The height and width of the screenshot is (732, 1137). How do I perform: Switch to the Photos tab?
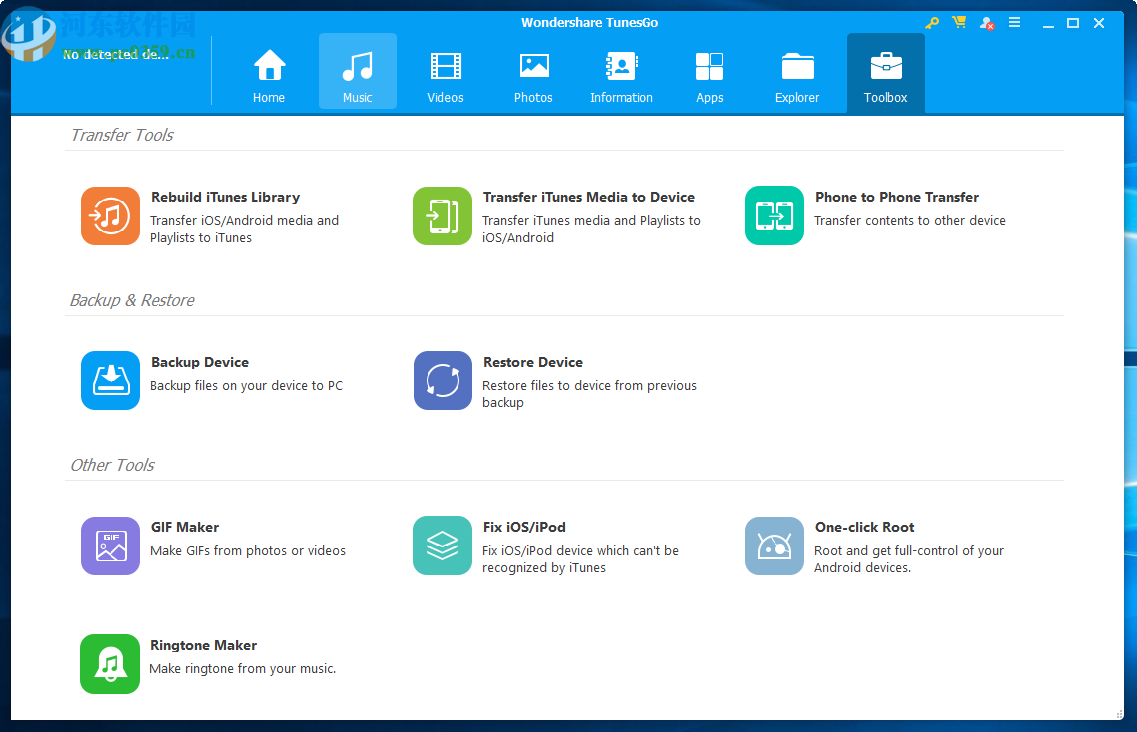coord(533,76)
